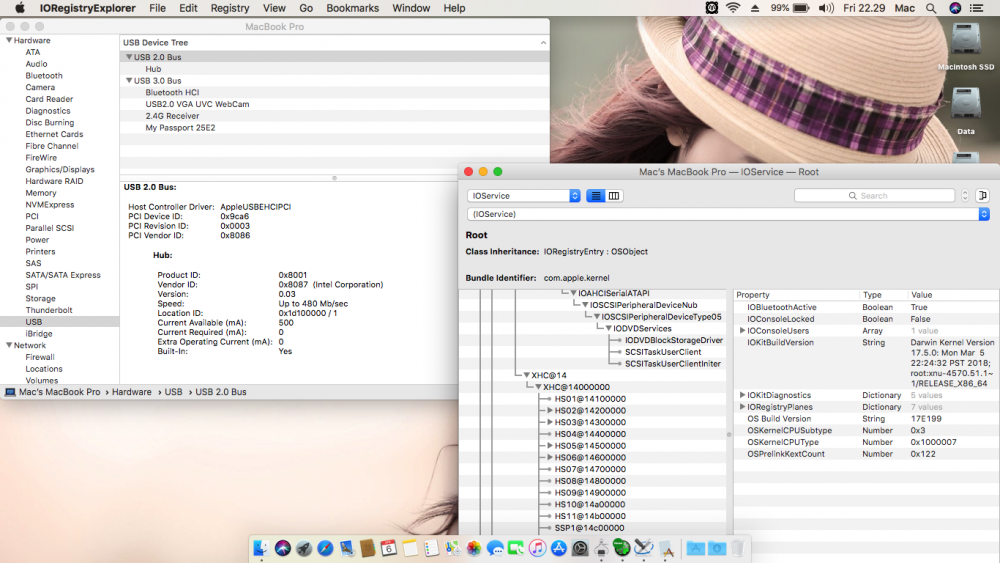This screenshot has width=1000, height=563.
Task: Open the Bookmarks menu
Action: coord(353,8)
